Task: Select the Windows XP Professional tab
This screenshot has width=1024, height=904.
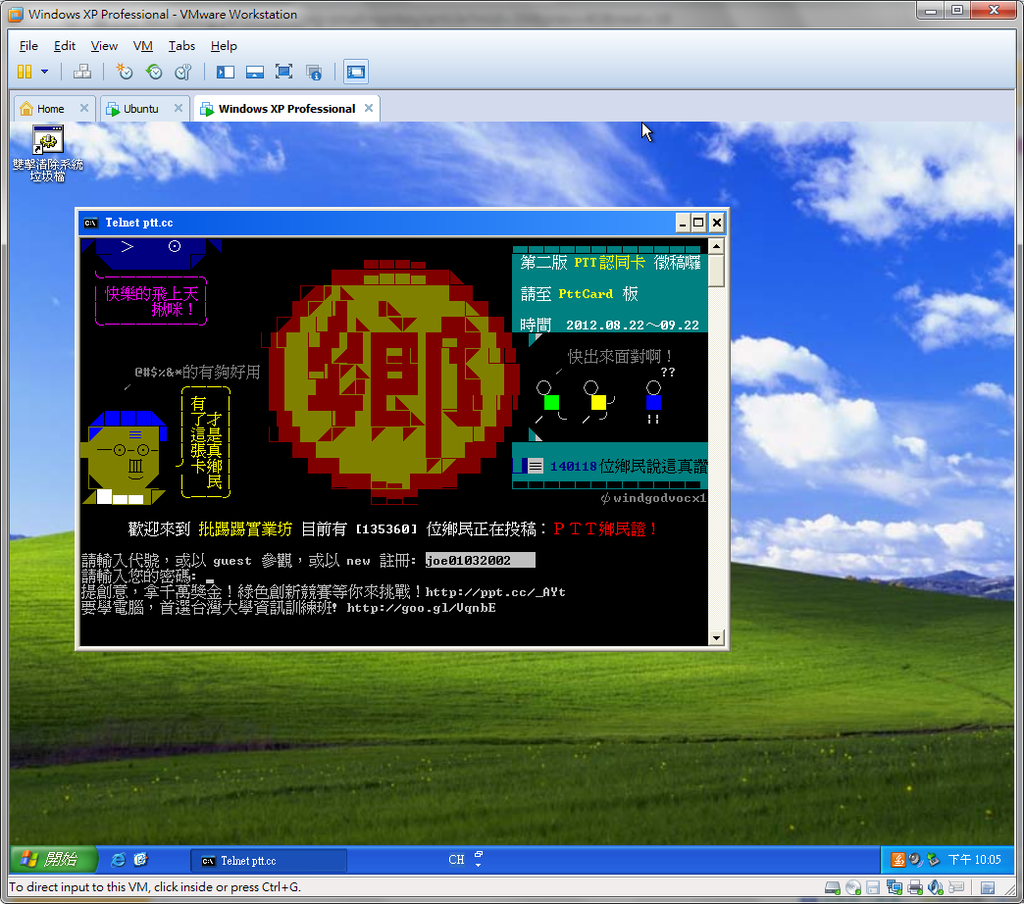Action: pyautogui.click(x=287, y=109)
